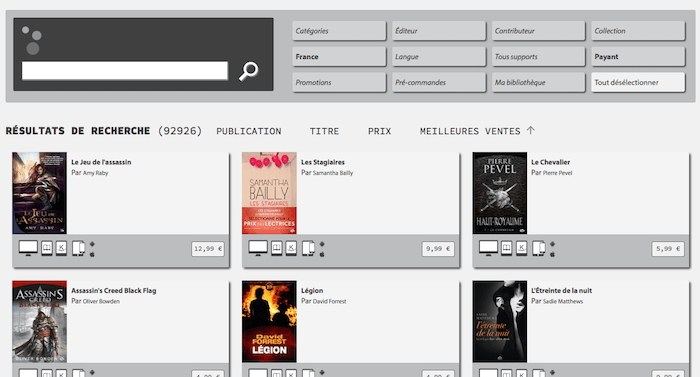Click the desktop monitor icon on Le Chevalier

click(x=488, y=248)
